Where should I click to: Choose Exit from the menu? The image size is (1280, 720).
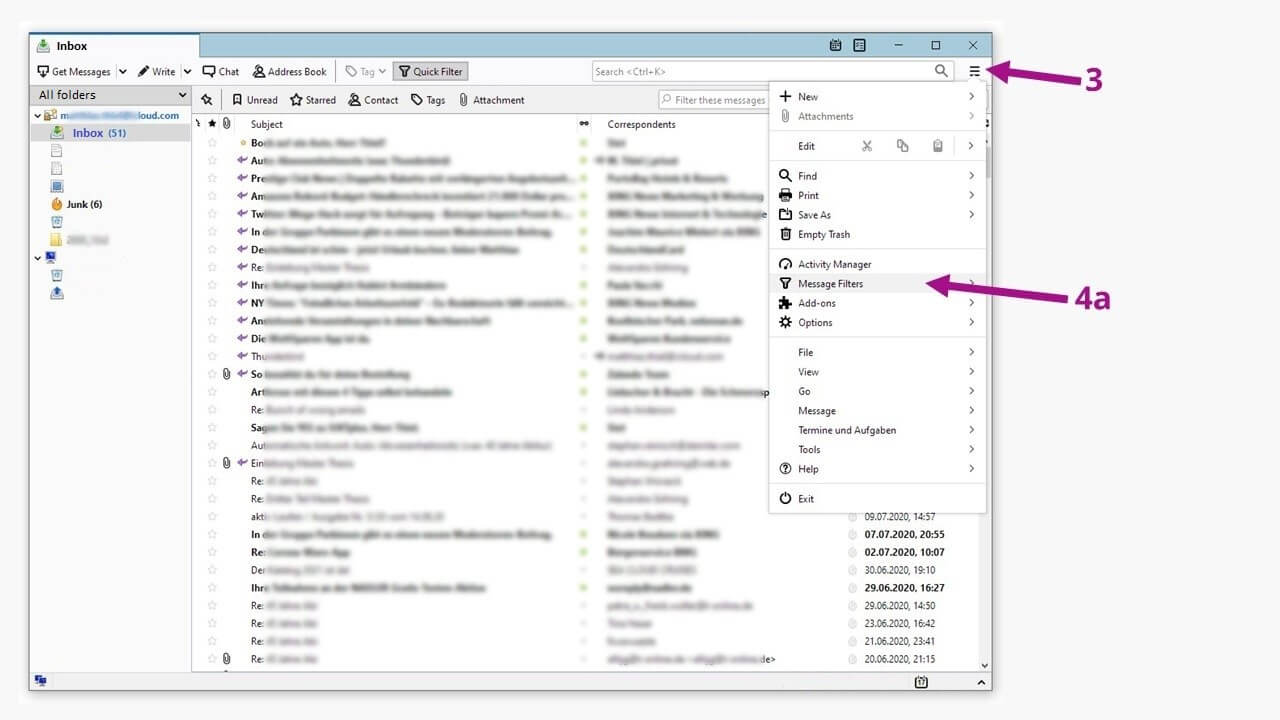click(877, 499)
